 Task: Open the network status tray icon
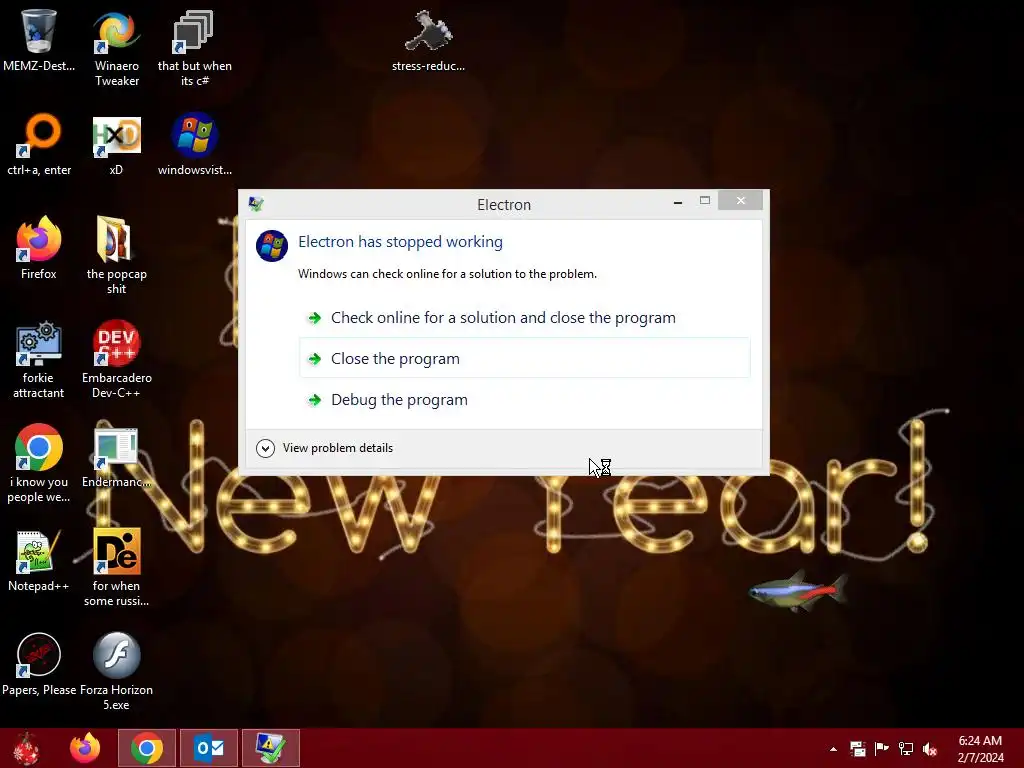click(906, 748)
